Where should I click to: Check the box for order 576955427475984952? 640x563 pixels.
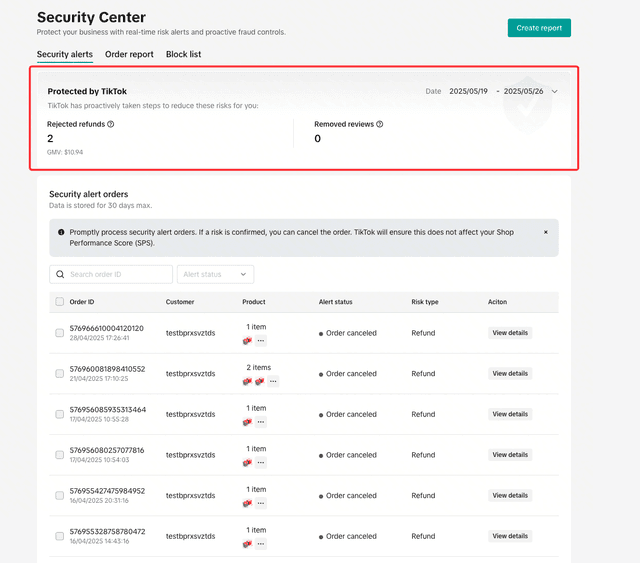[x=60, y=495]
